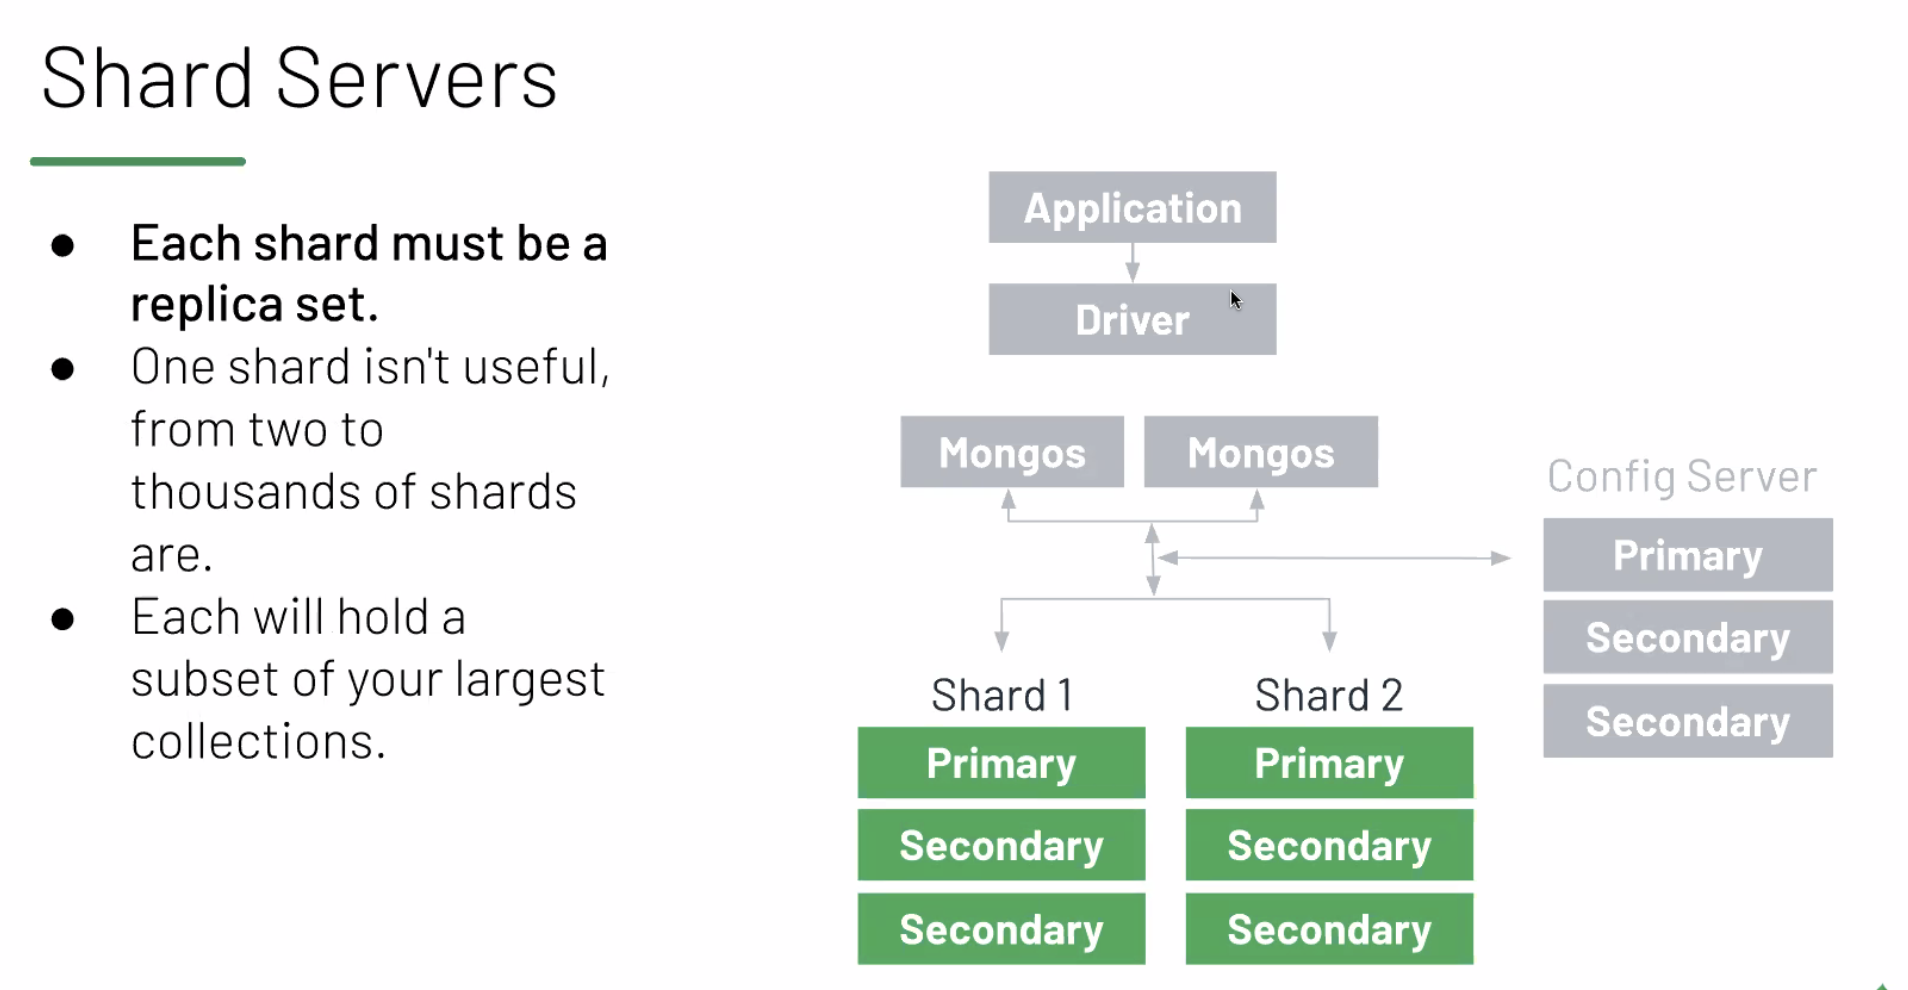Select the green Primary box under Shard 2

pos(1329,763)
